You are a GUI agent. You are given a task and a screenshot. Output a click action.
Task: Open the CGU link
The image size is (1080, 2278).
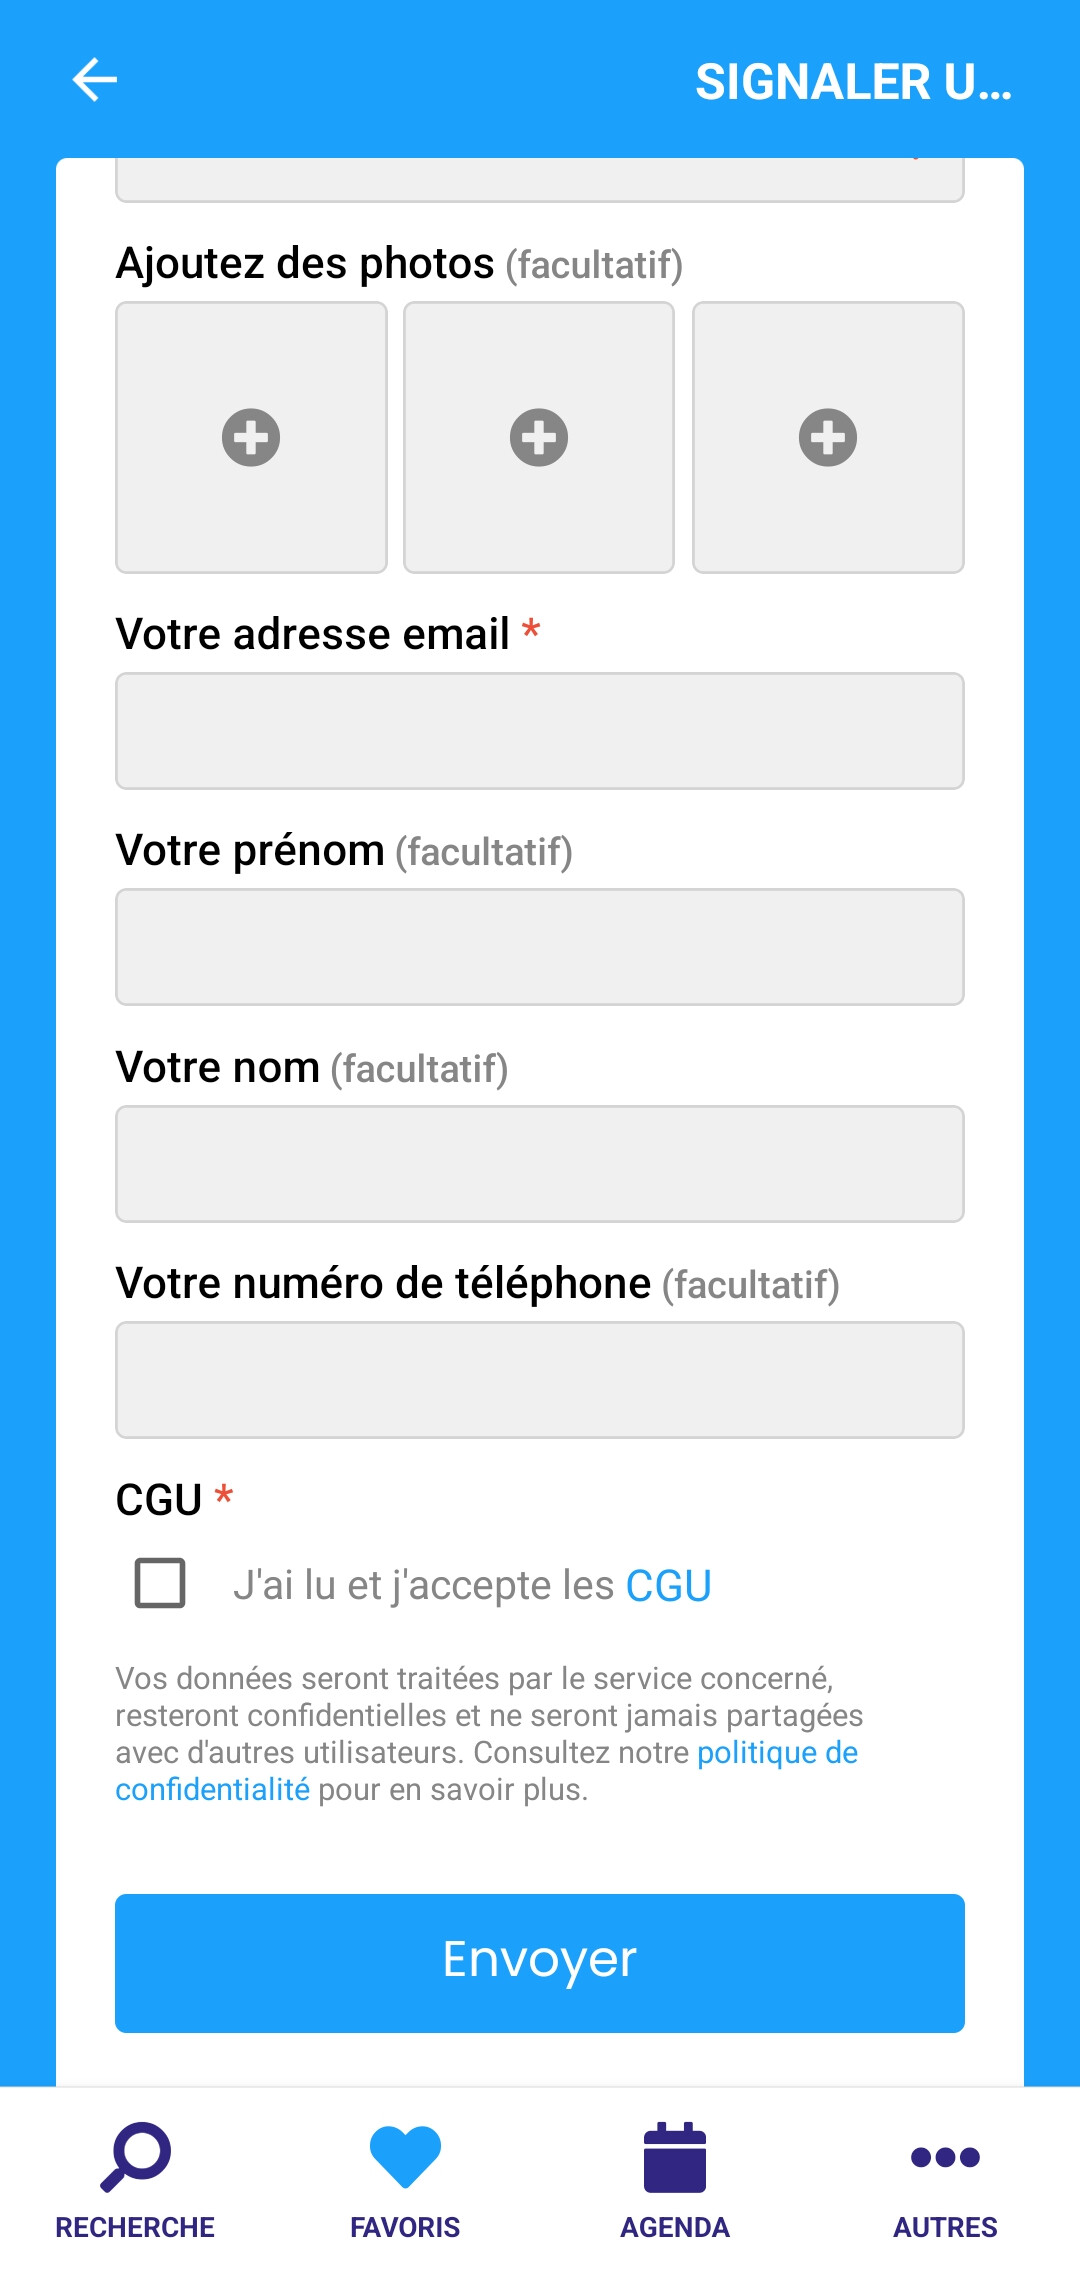point(668,1586)
